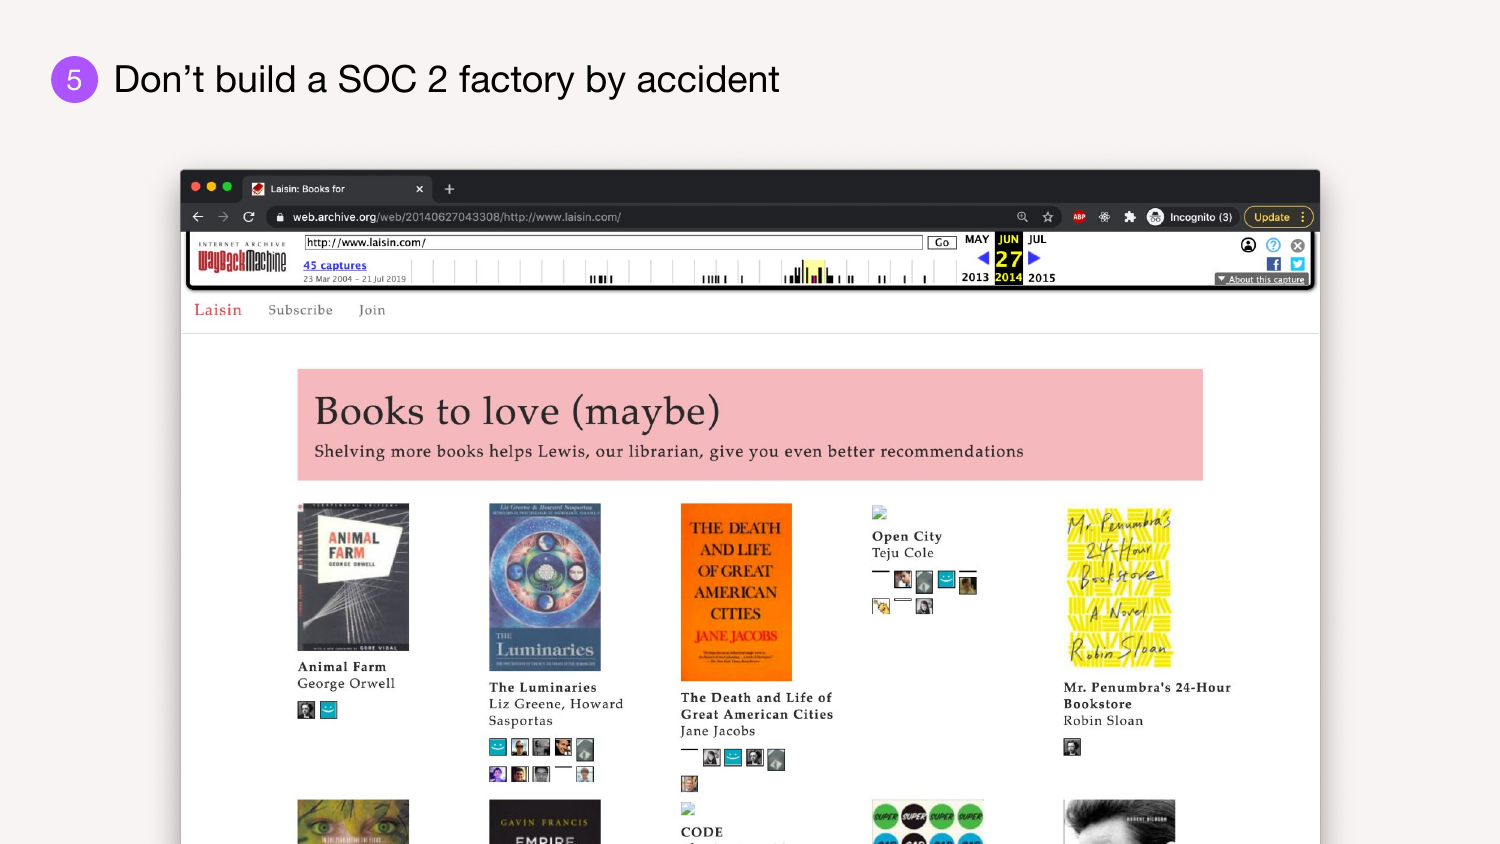This screenshot has width=1500, height=844.
Task: Click The Luminaries title link
Action: point(543,687)
